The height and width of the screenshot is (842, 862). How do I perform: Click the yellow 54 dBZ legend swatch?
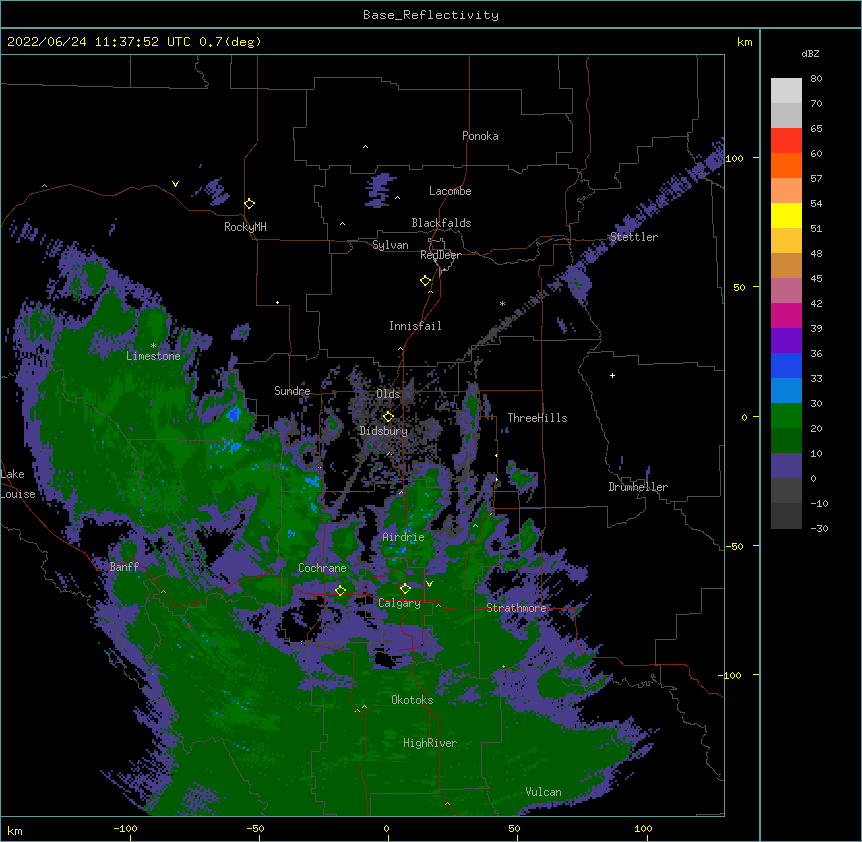786,215
